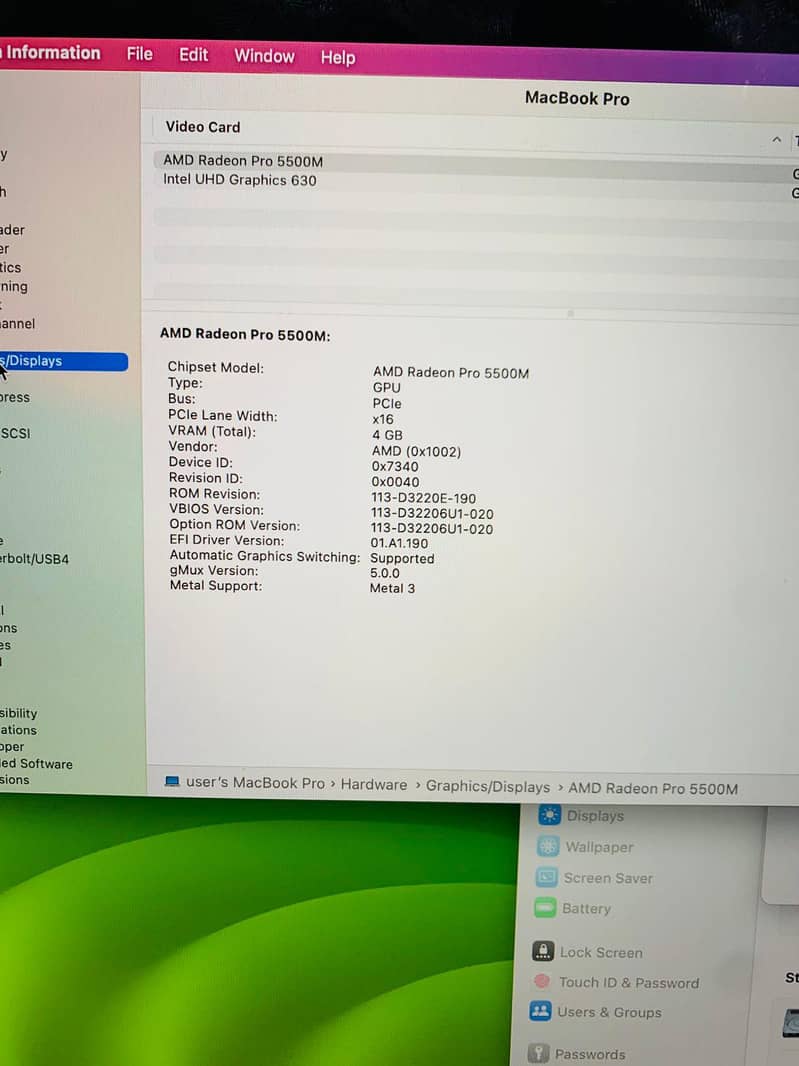Click the Wallpaper icon in System Settings
The width and height of the screenshot is (799, 1066).
tap(547, 846)
